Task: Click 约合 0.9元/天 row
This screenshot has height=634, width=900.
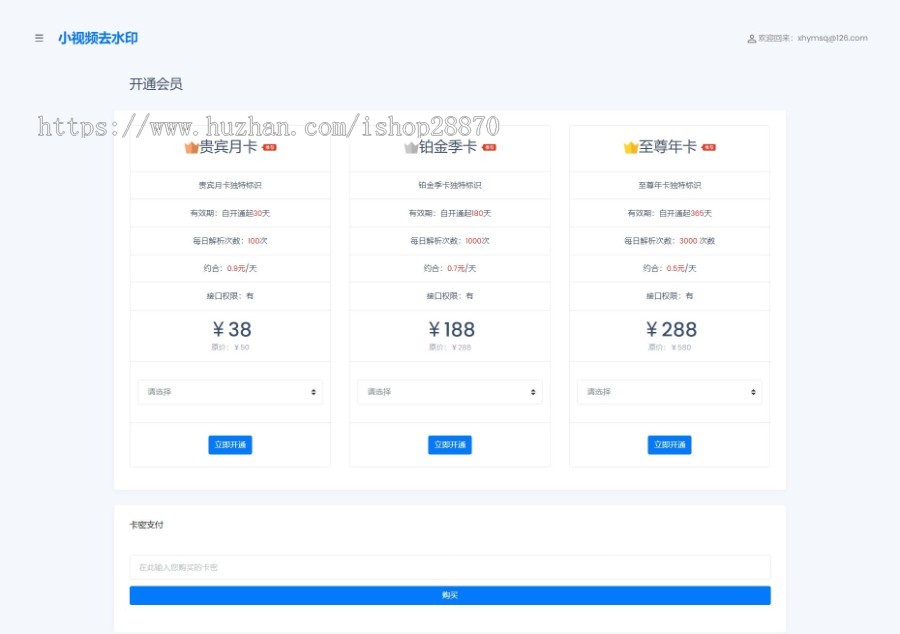Action: pyautogui.click(x=230, y=268)
